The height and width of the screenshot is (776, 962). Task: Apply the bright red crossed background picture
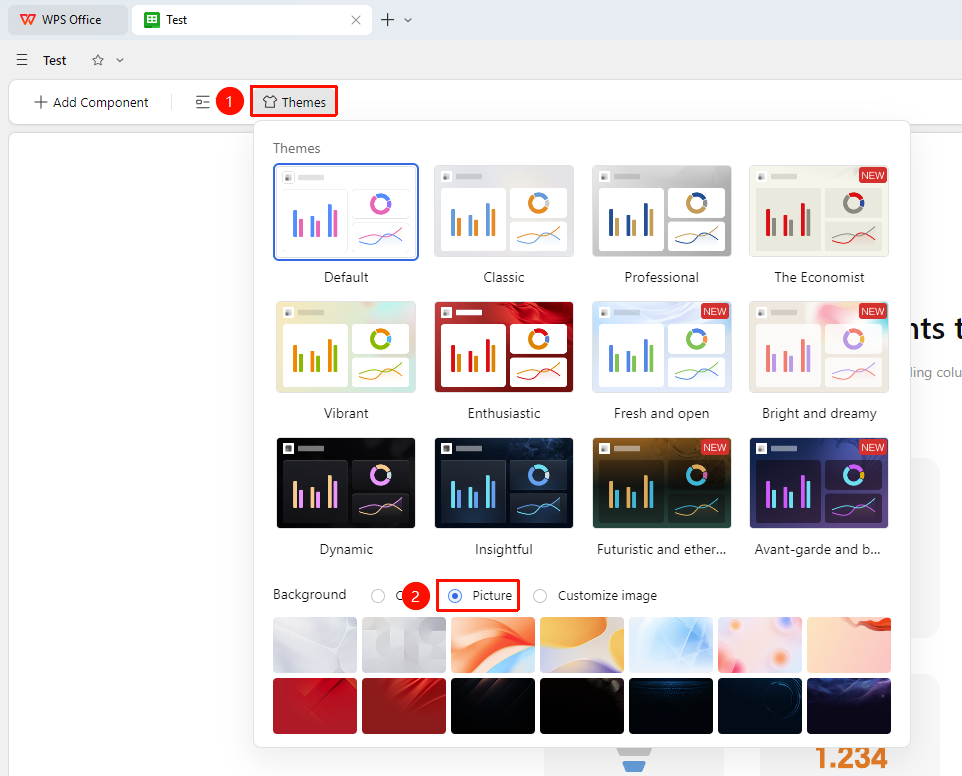(x=315, y=705)
